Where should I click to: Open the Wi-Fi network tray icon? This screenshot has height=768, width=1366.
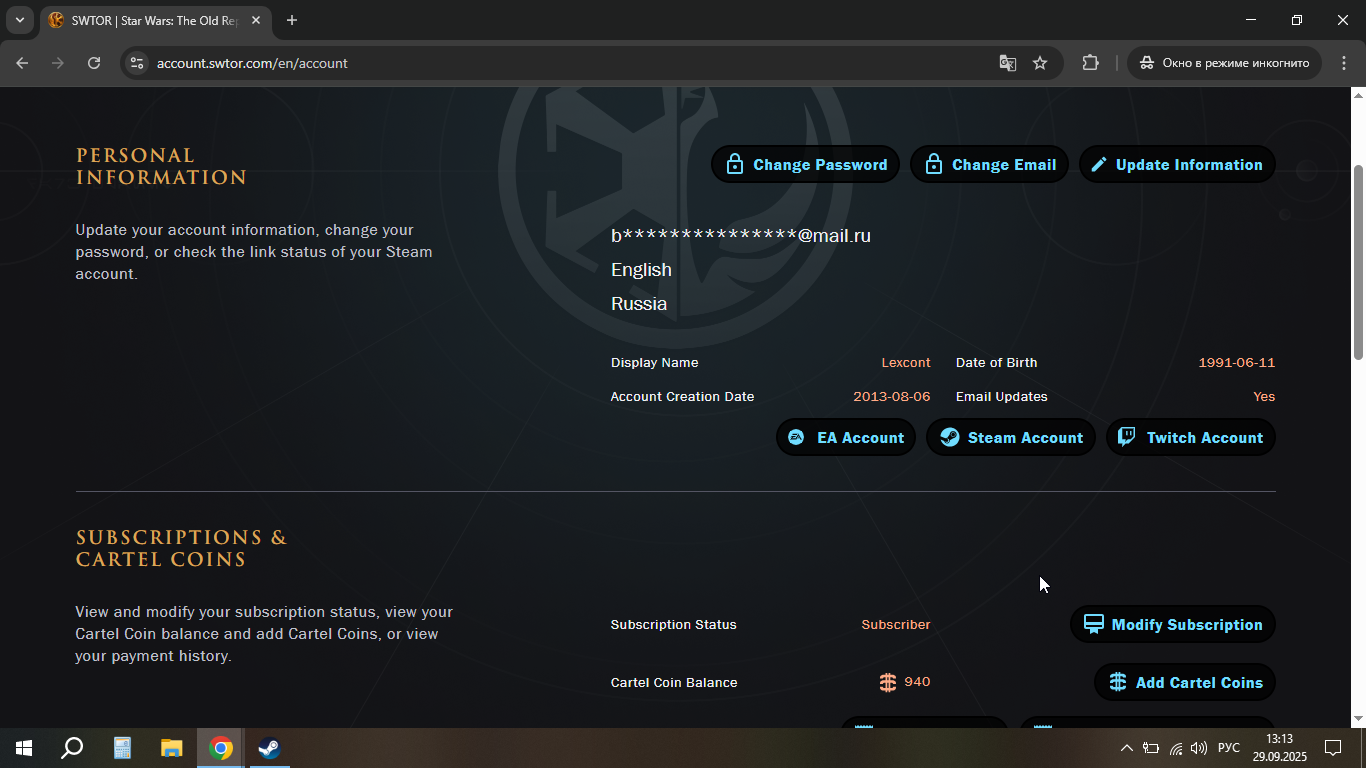click(x=1176, y=748)
